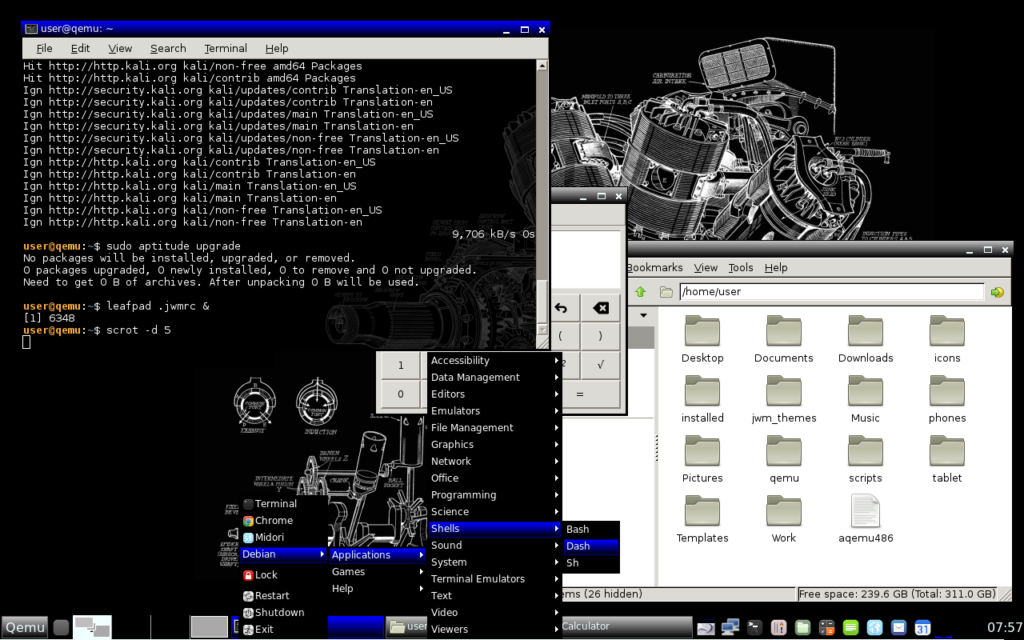
Task: Click the Qemu start button on taskbar
Action: 25,627
